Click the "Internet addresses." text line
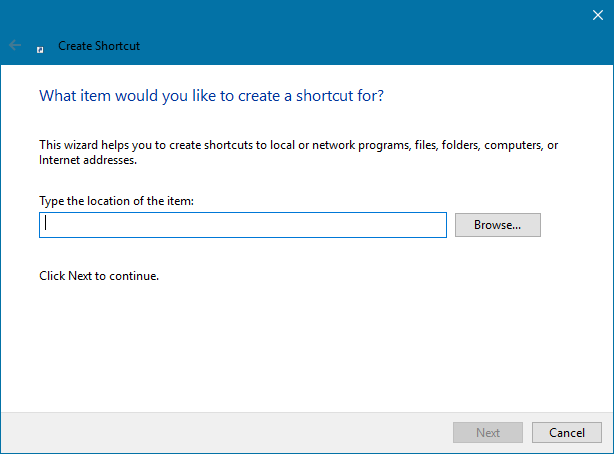 88,159
